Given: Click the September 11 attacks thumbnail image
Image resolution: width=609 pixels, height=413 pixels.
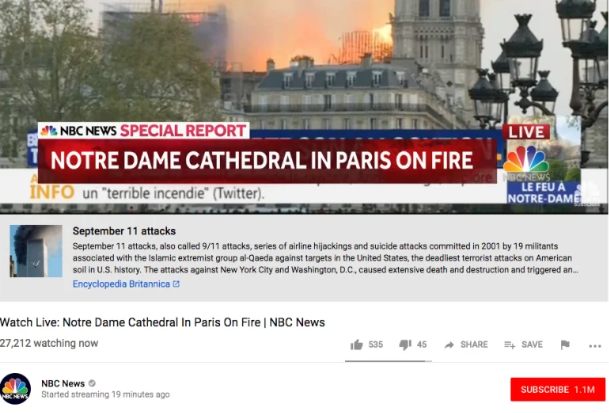Looking at the screenshot, I should point(36,251).
